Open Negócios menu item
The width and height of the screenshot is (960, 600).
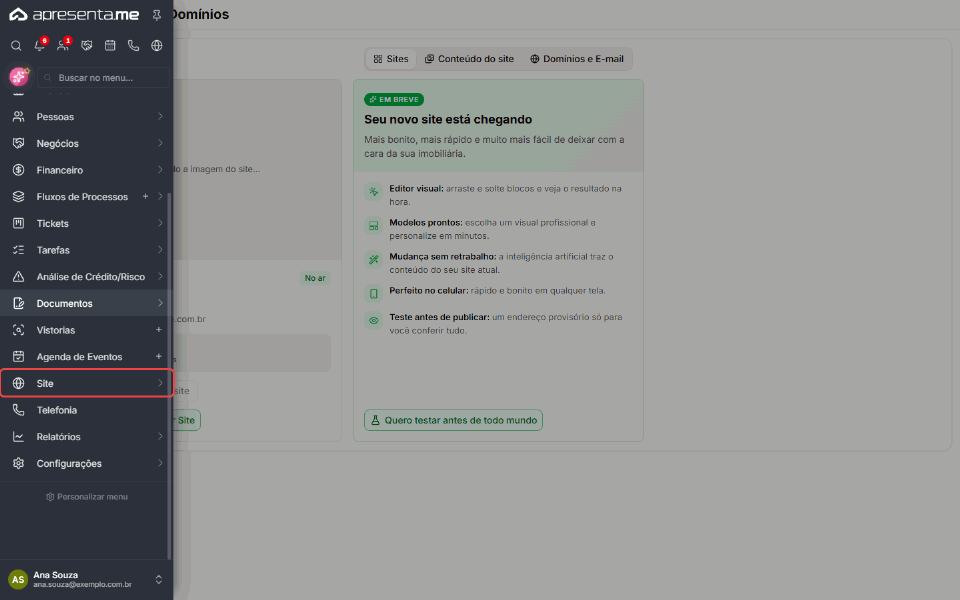click(x=86, y=143)
